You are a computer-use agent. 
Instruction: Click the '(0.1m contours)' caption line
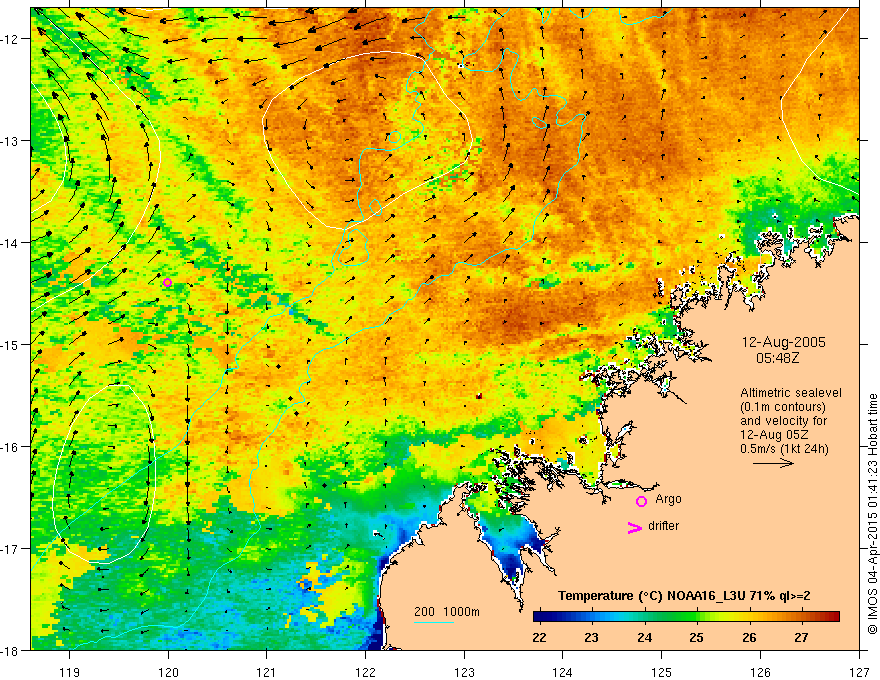point(783,407)
